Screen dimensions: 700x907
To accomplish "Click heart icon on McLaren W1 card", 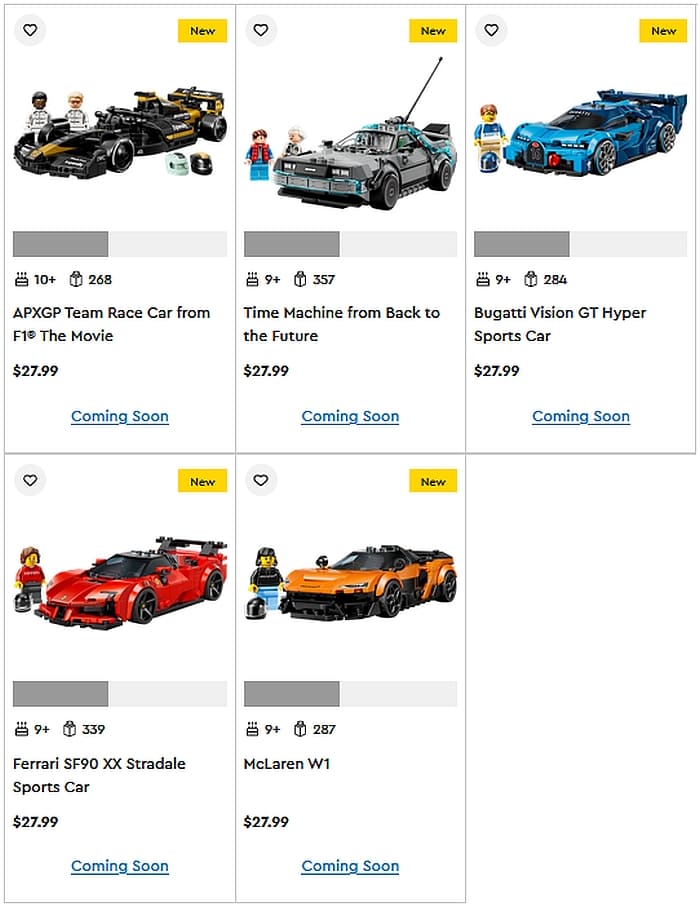I will click(261, 480).
